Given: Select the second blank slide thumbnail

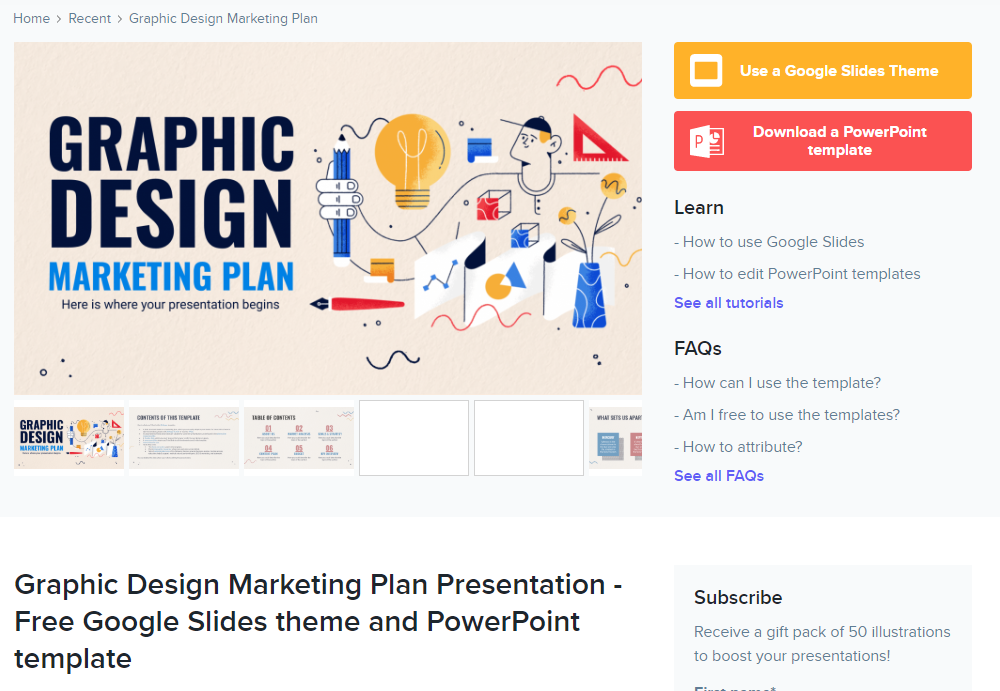Looking at the screenshot, I should [x=529, y=438].
